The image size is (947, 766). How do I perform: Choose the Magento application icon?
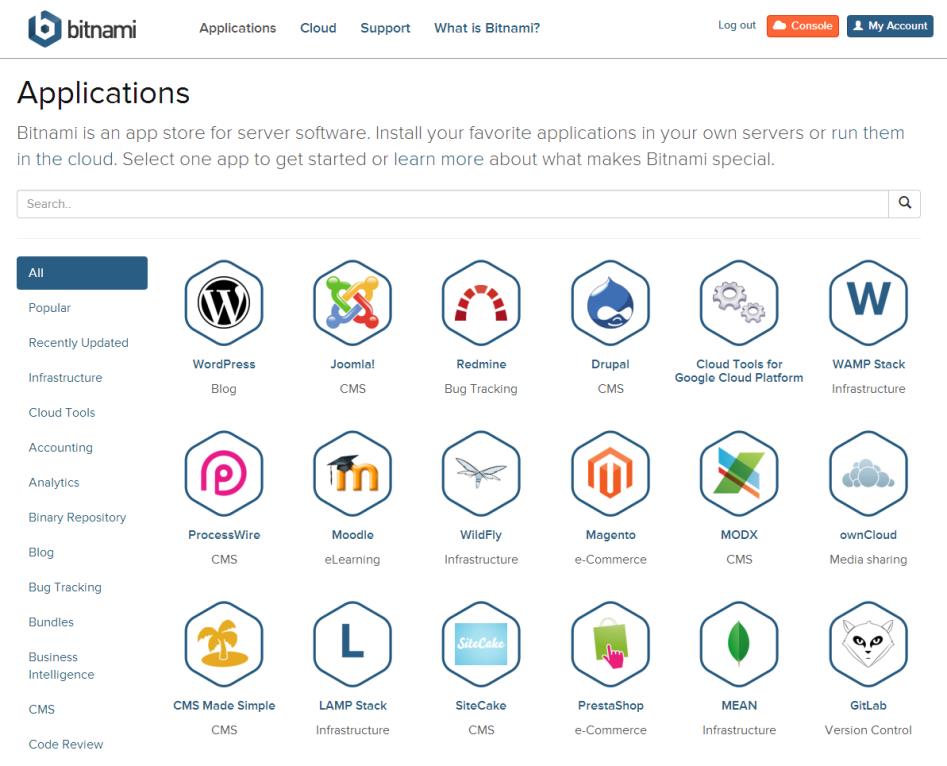[x=610, y=473]
